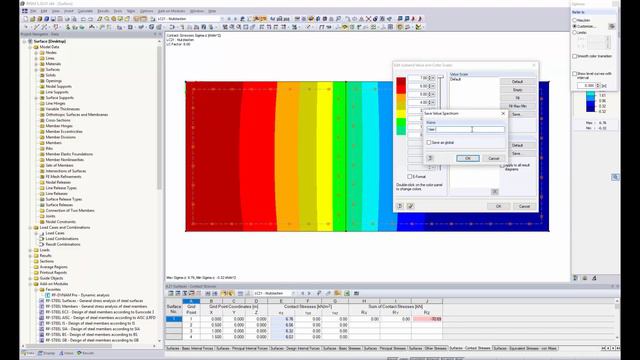Click the yellow color swatch in color scale

[401, 114]
